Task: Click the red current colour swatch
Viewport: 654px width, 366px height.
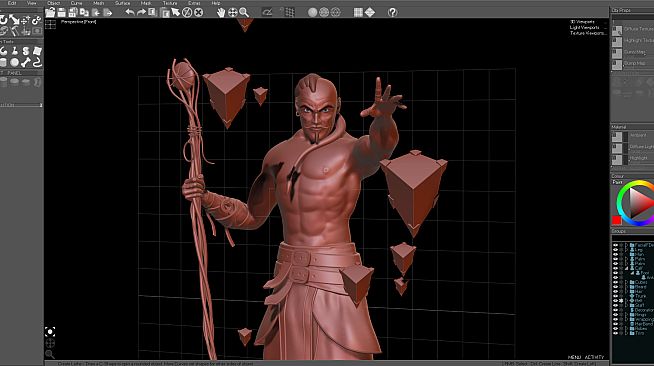Action: click(x=616, y=220)
